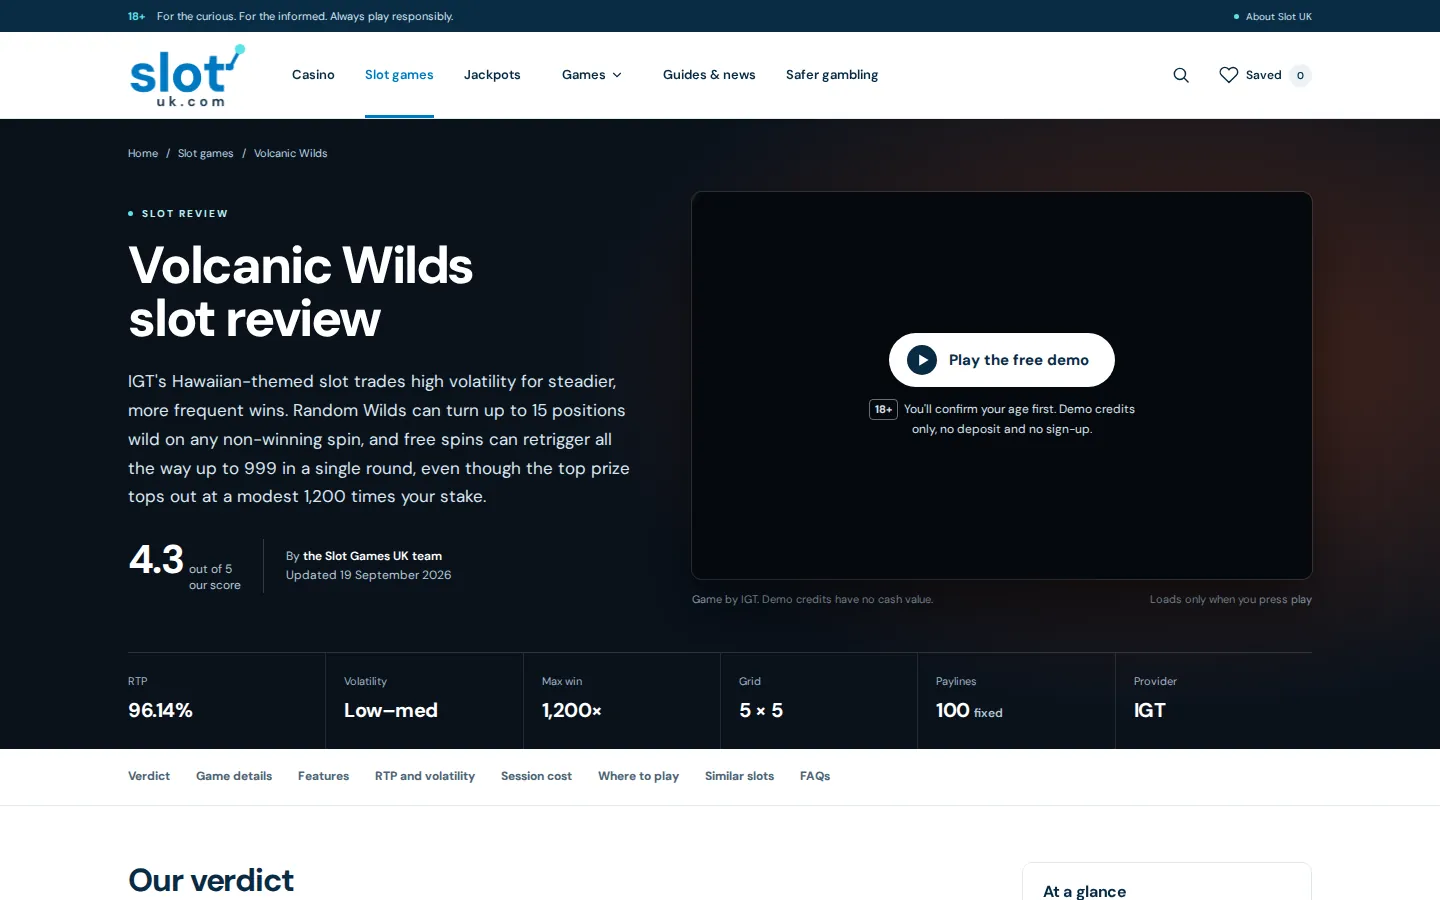Click the 1,200× max win value
The width and height of the screenshot is (1440, 900).
572,710
